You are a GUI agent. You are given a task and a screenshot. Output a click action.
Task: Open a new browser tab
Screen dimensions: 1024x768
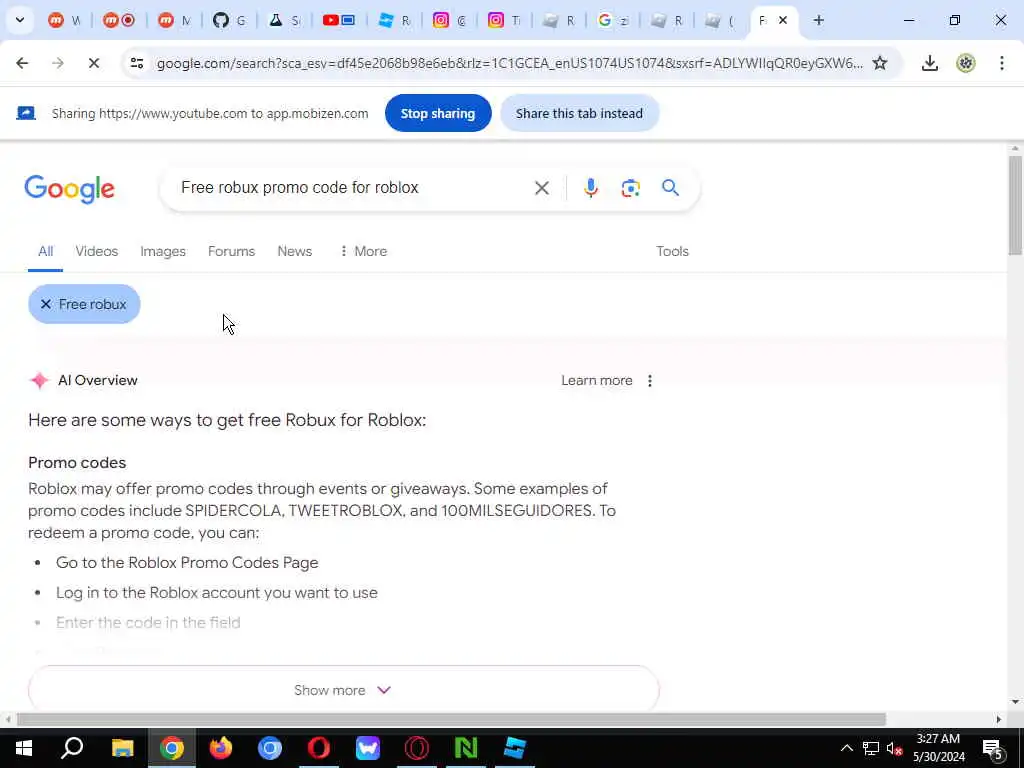(x=818, y=20)
